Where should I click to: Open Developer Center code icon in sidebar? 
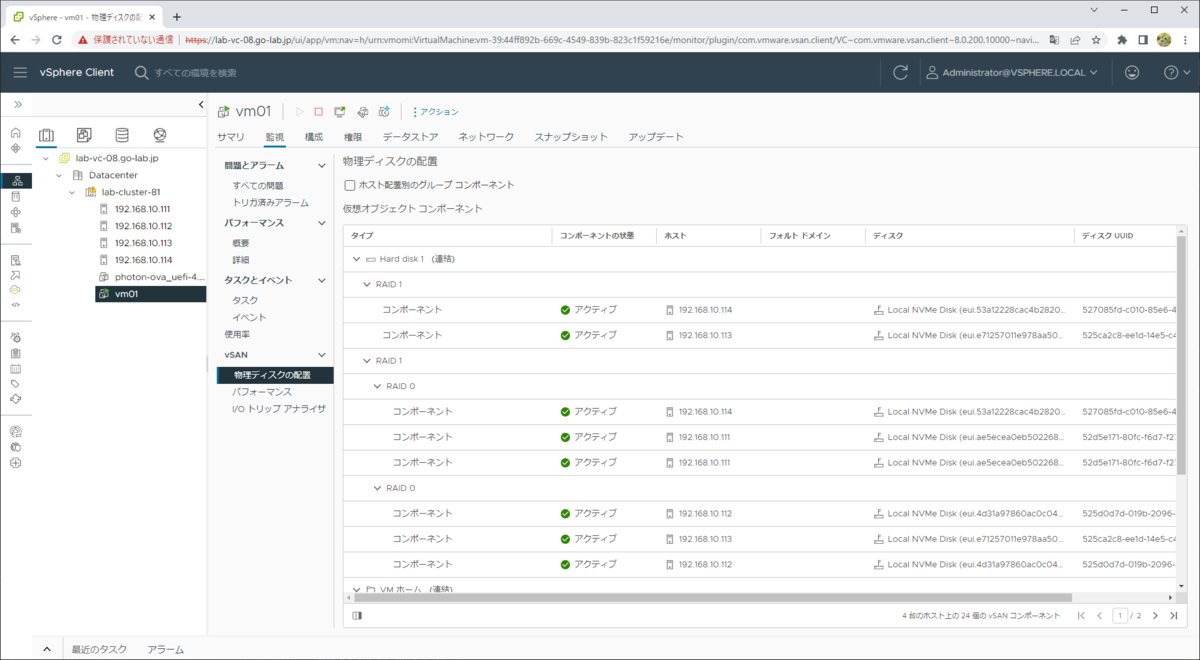click(x=15, y=304)
